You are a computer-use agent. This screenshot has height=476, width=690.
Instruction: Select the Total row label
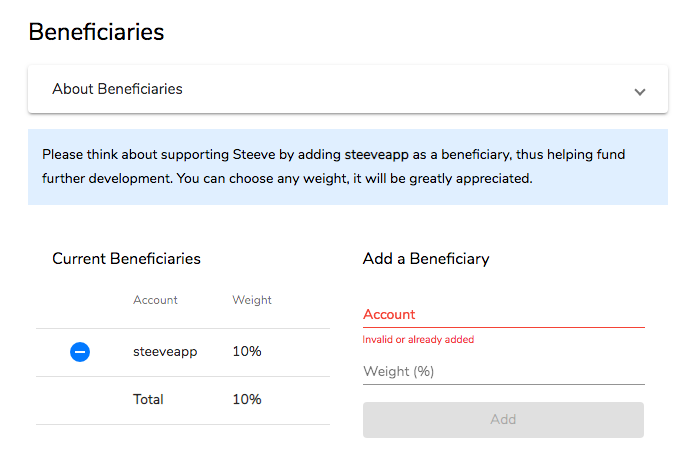[x=148, y=399]
